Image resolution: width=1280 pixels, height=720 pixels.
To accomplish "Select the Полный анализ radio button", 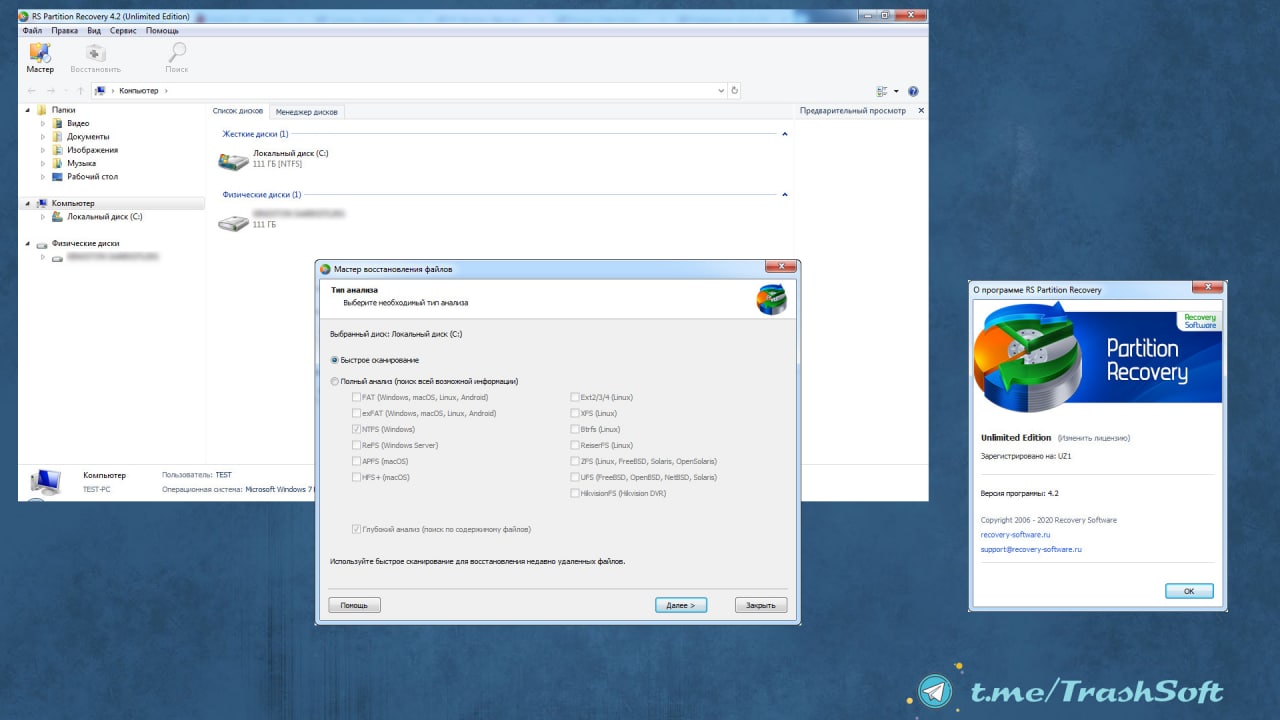I will [x=335, y=381].
